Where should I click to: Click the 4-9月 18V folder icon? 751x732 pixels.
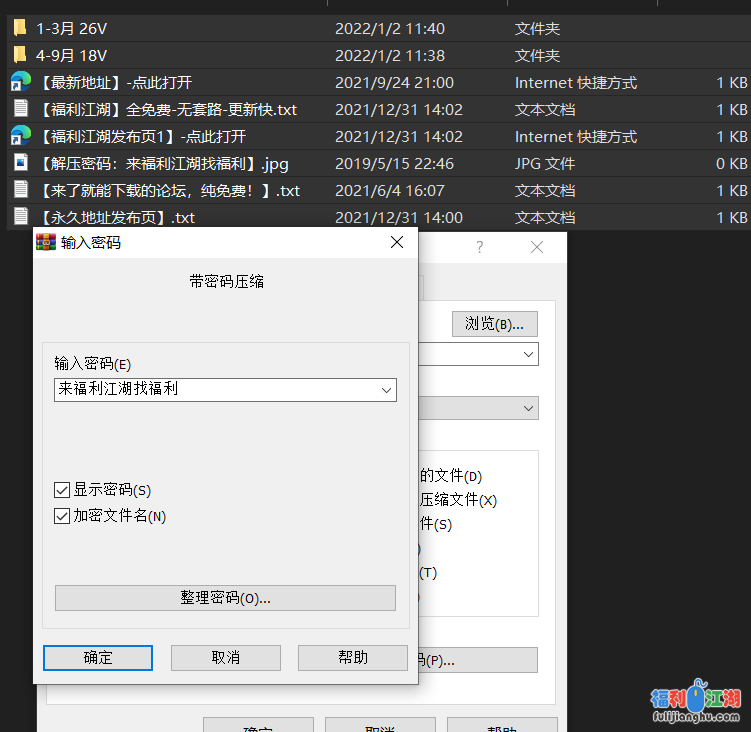pos(20,55)
